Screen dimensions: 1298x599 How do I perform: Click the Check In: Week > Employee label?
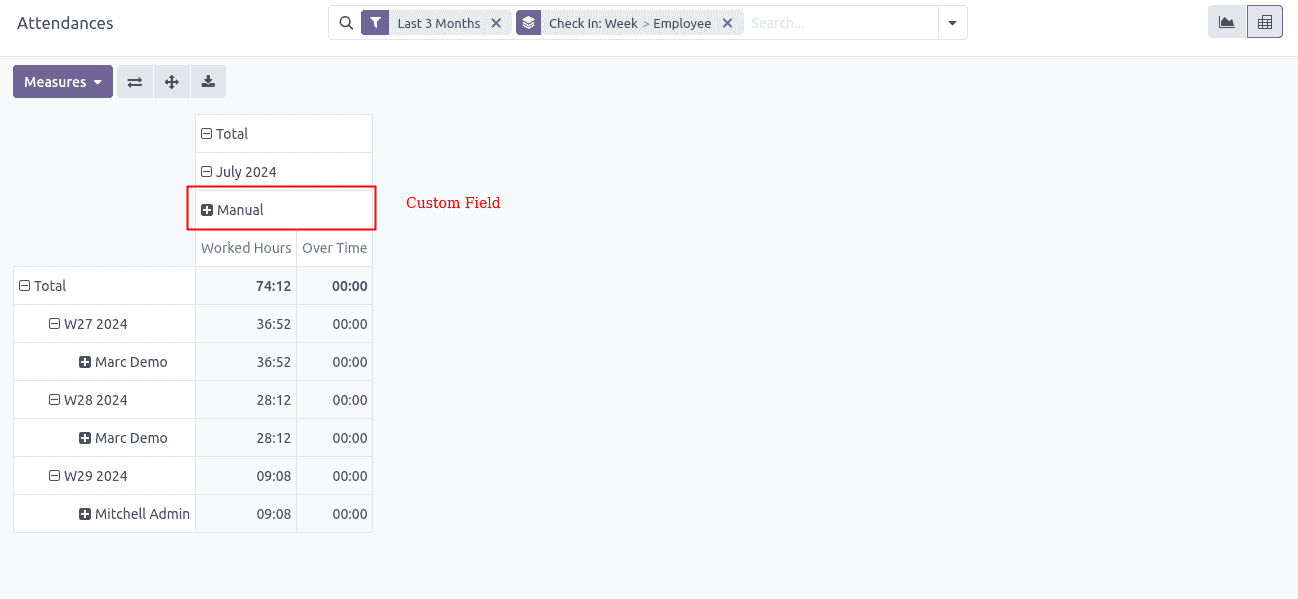630,23
